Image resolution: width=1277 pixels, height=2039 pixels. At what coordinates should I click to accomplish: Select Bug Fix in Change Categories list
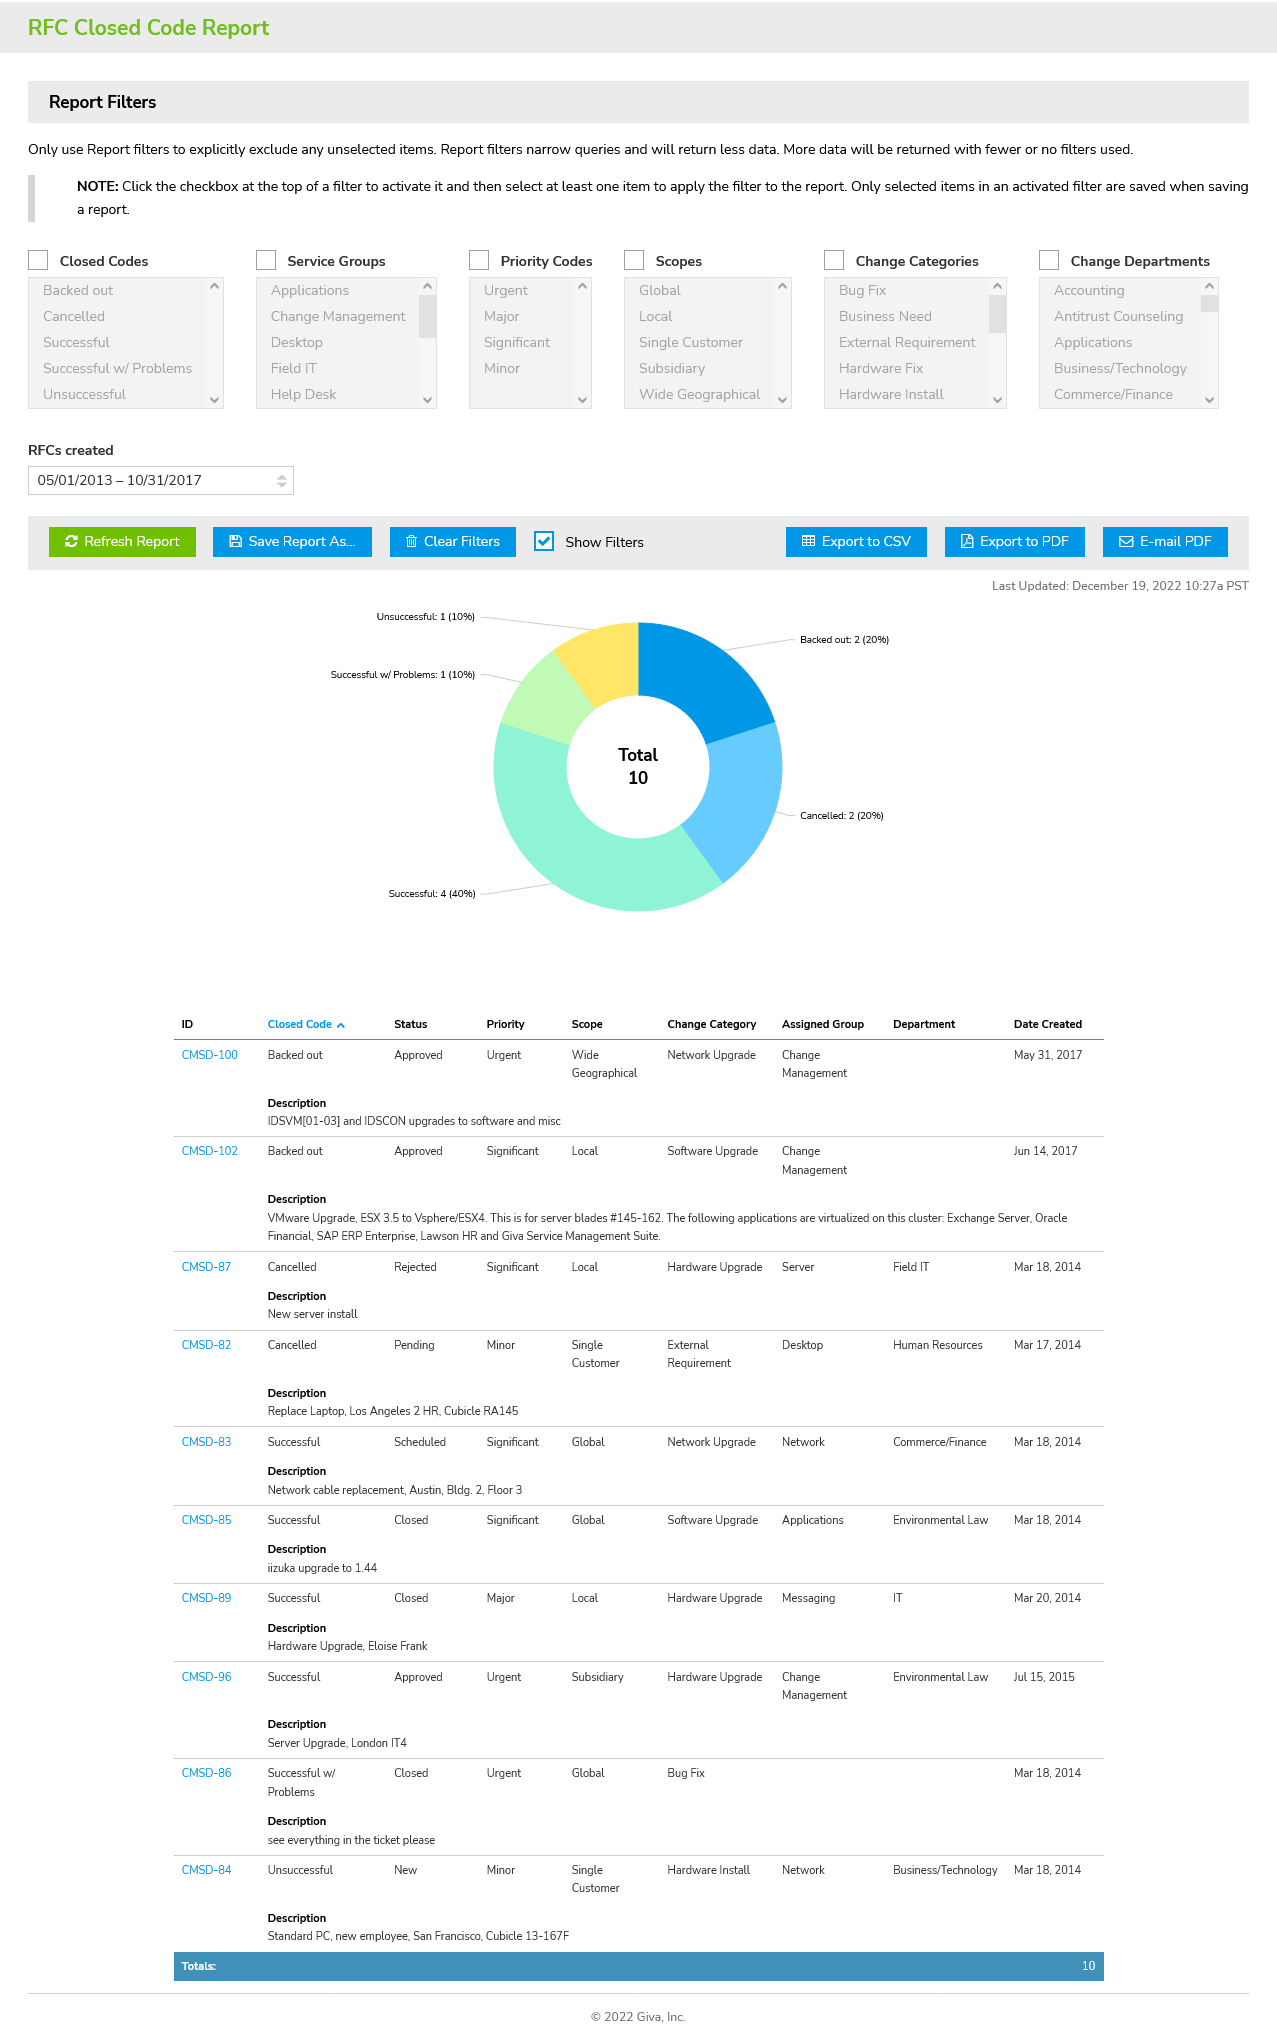click(x=863, y=290)
